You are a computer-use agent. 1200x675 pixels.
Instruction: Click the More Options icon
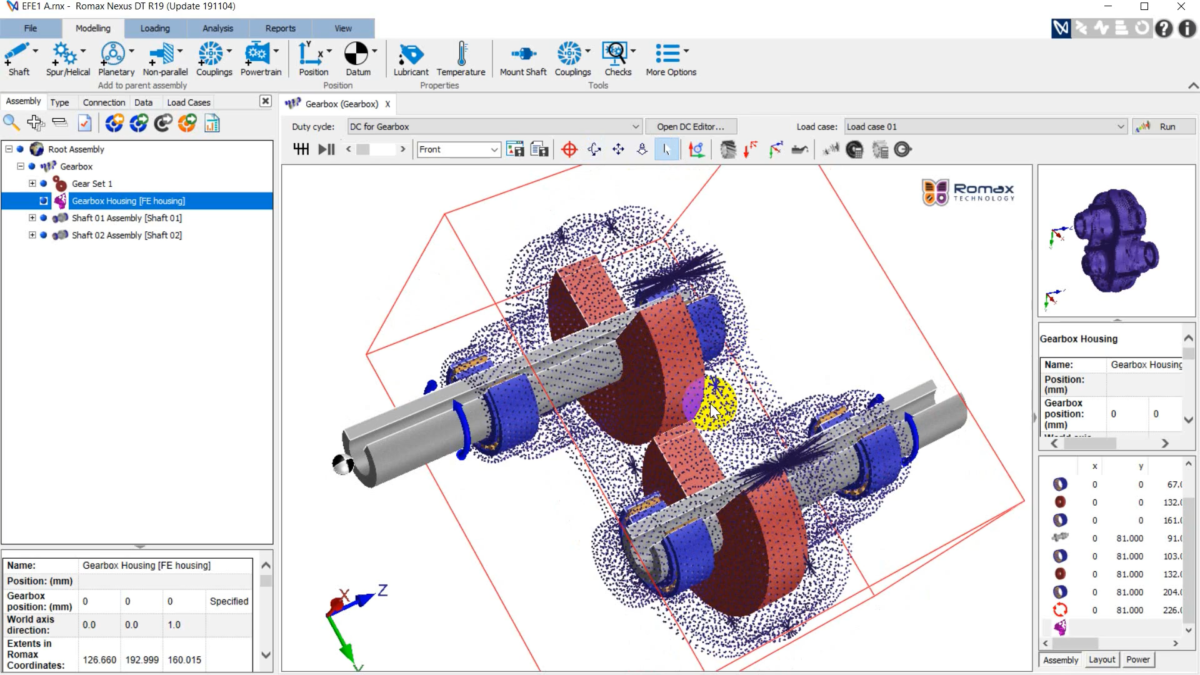(x=667, y=54)
